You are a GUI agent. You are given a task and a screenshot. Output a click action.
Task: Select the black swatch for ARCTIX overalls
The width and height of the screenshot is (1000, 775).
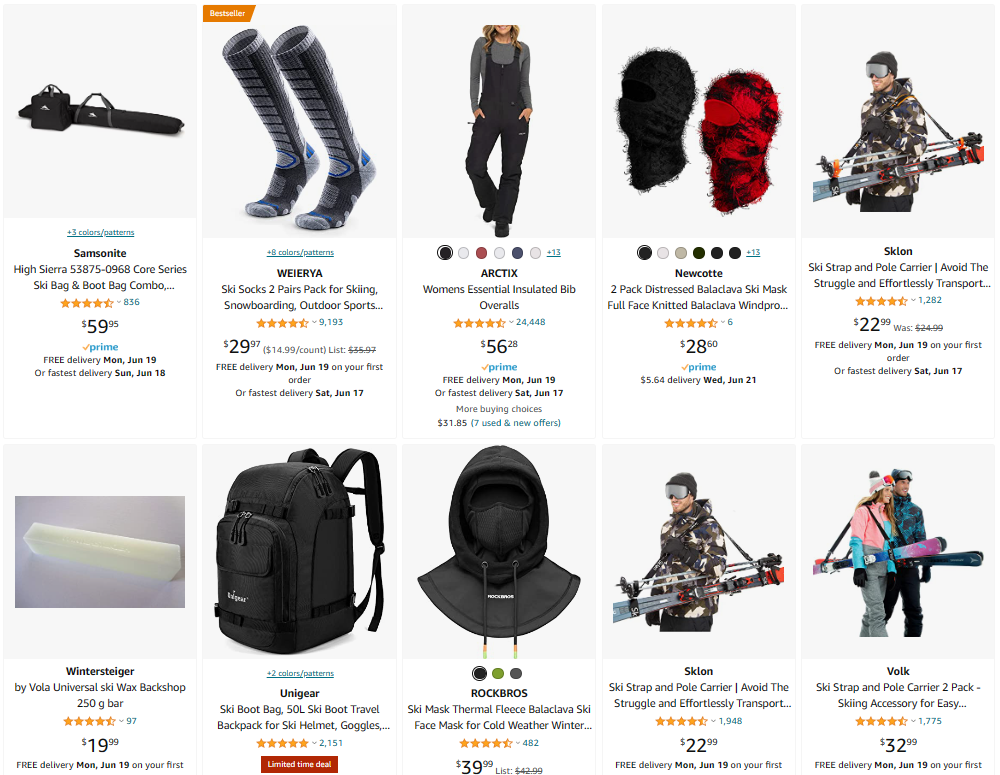[445, 253]
